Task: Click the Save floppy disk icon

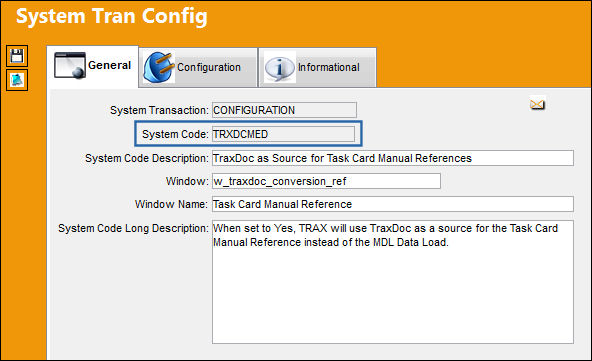Action: [17, 56]
